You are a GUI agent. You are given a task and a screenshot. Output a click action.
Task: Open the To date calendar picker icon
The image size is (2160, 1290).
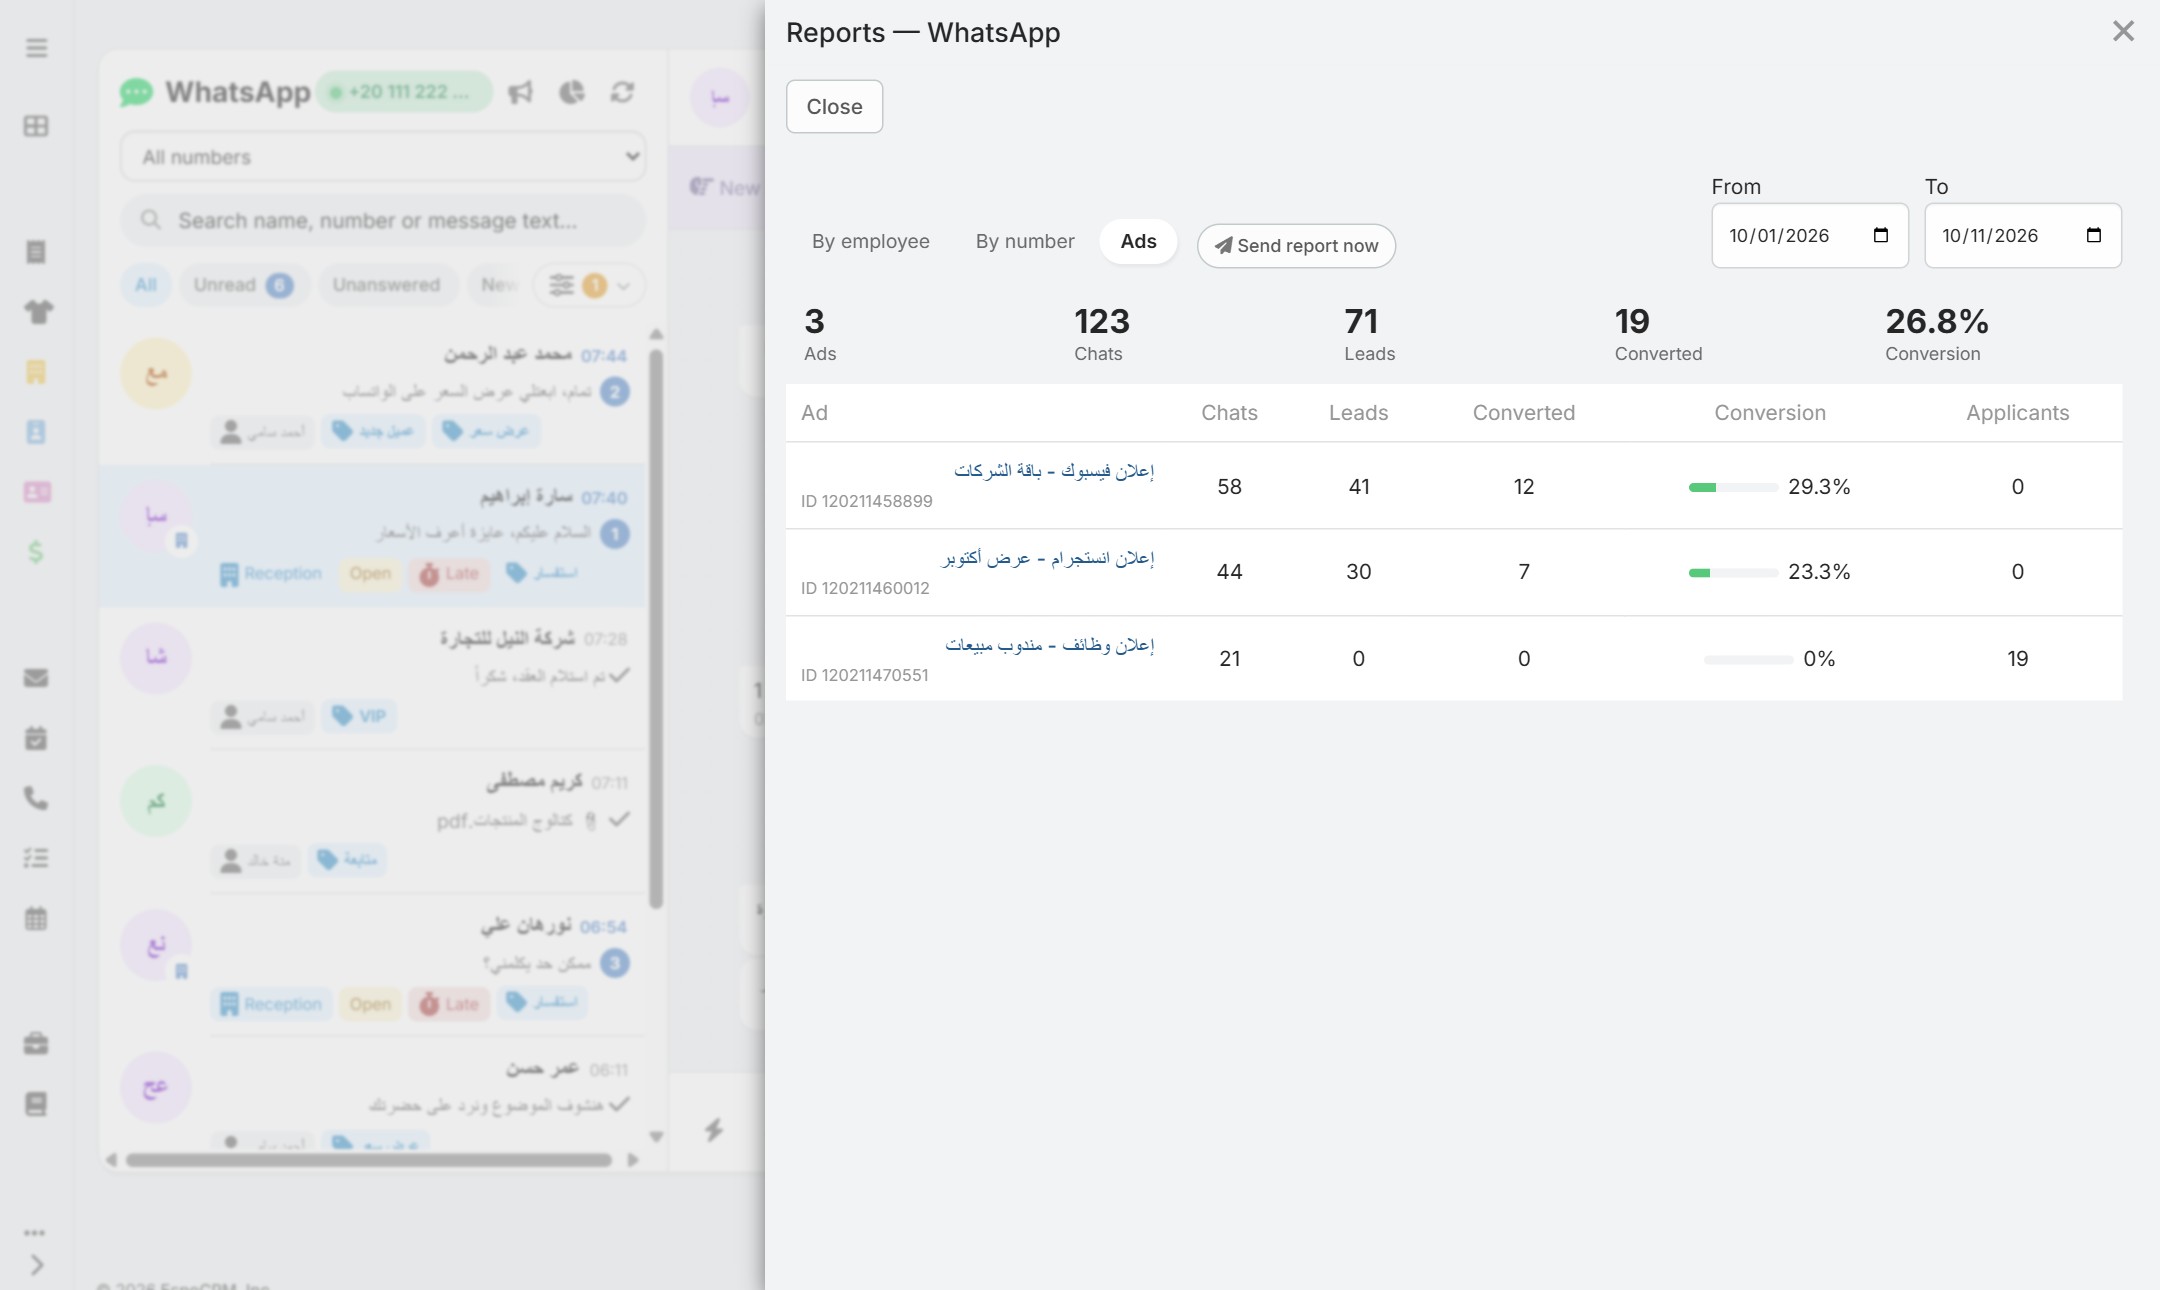[2093, 235]
